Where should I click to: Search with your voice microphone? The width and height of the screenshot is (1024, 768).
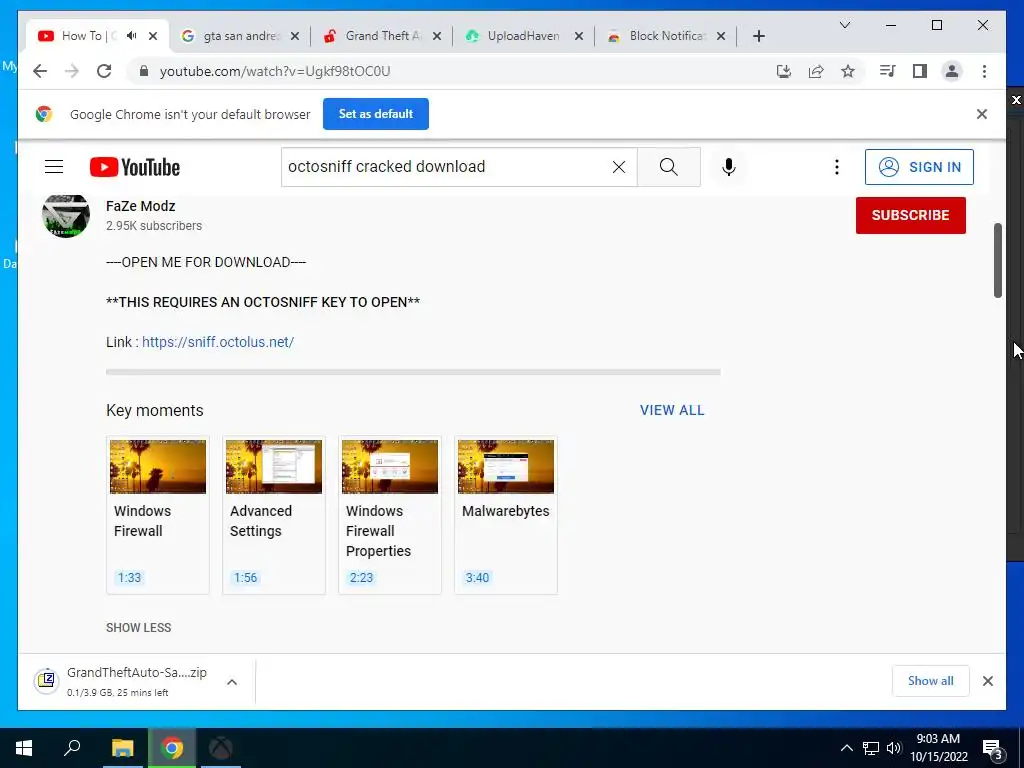coord(729,167)
